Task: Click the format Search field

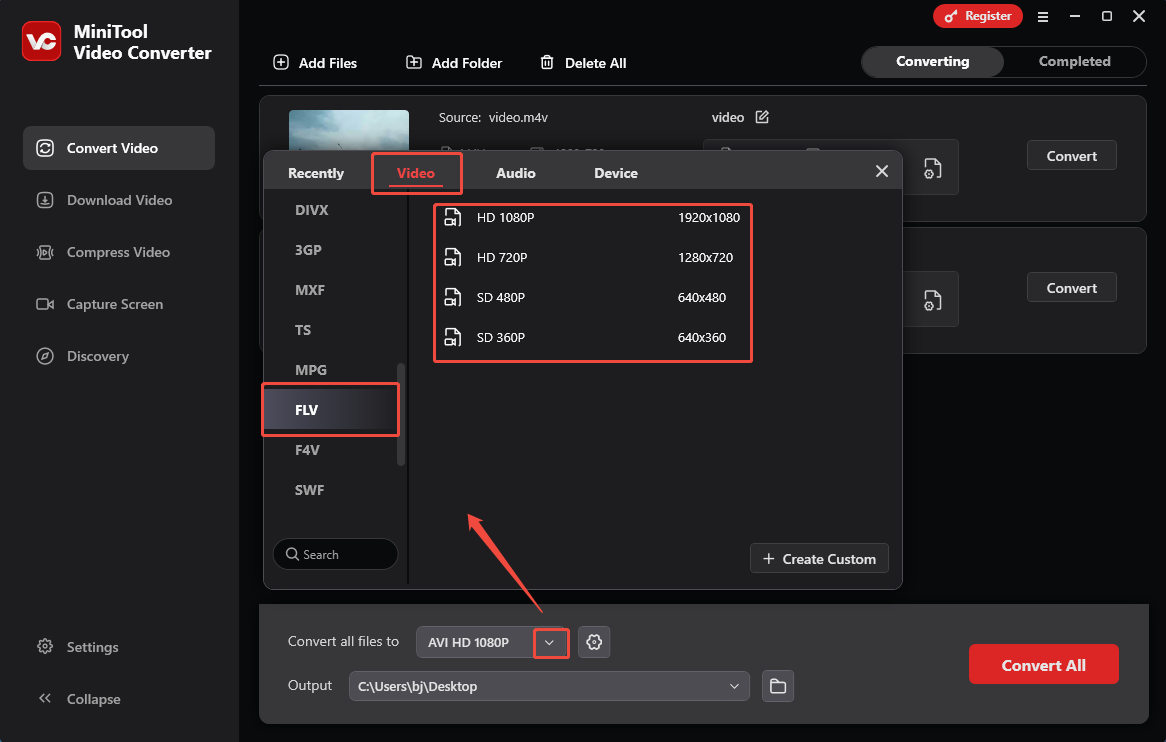Action: (x=335, y=555)
